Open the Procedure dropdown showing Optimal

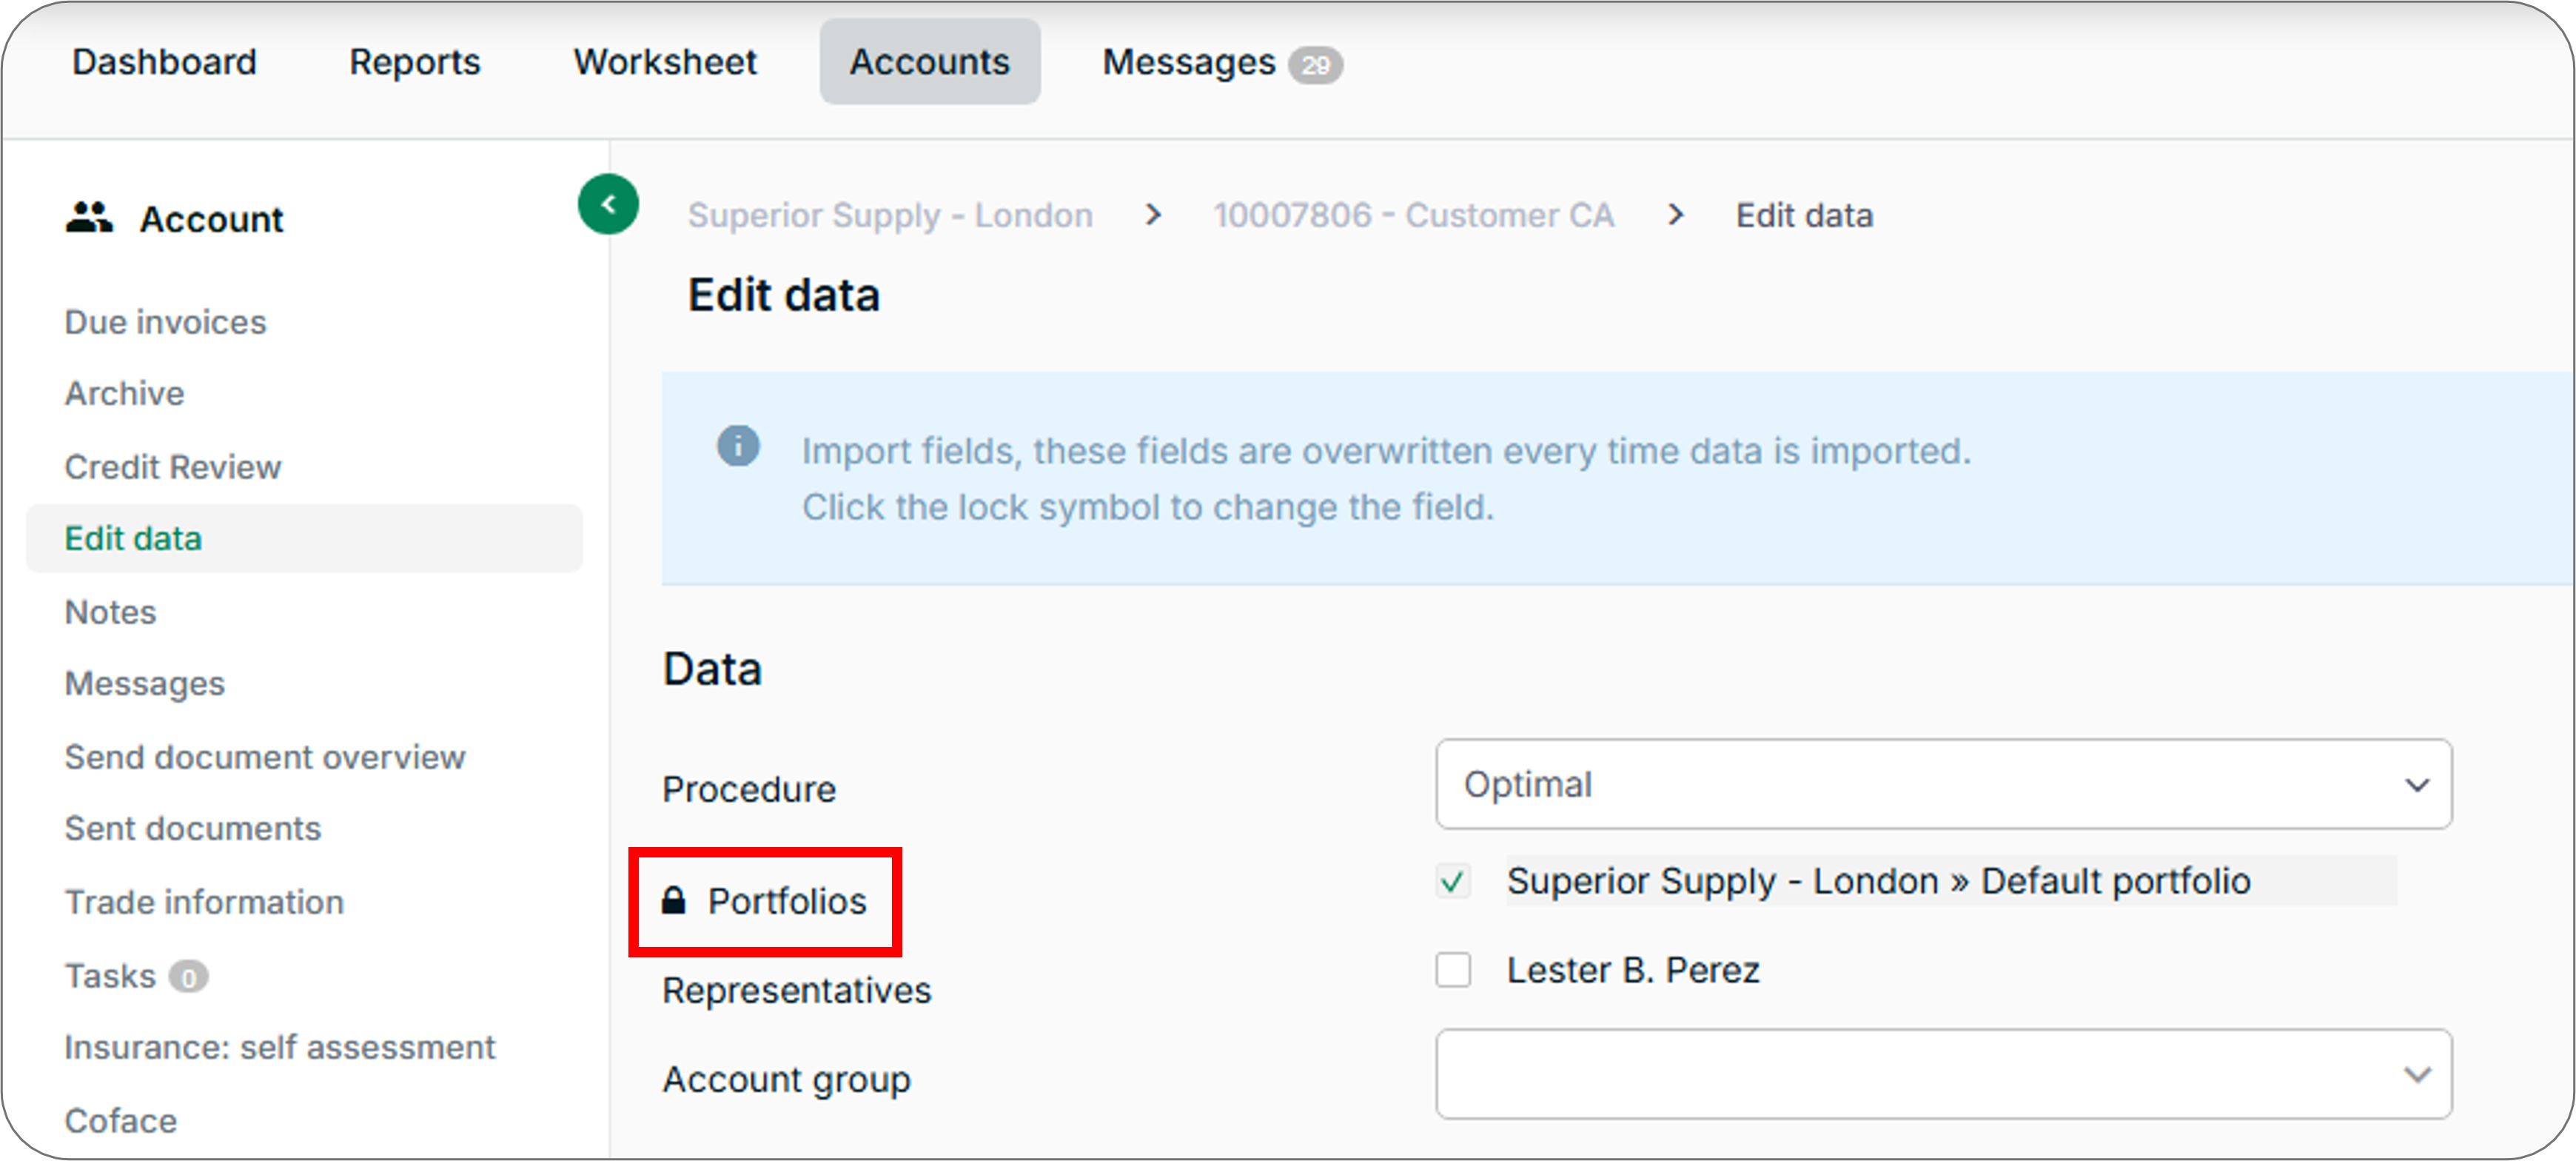point(1943,784)
